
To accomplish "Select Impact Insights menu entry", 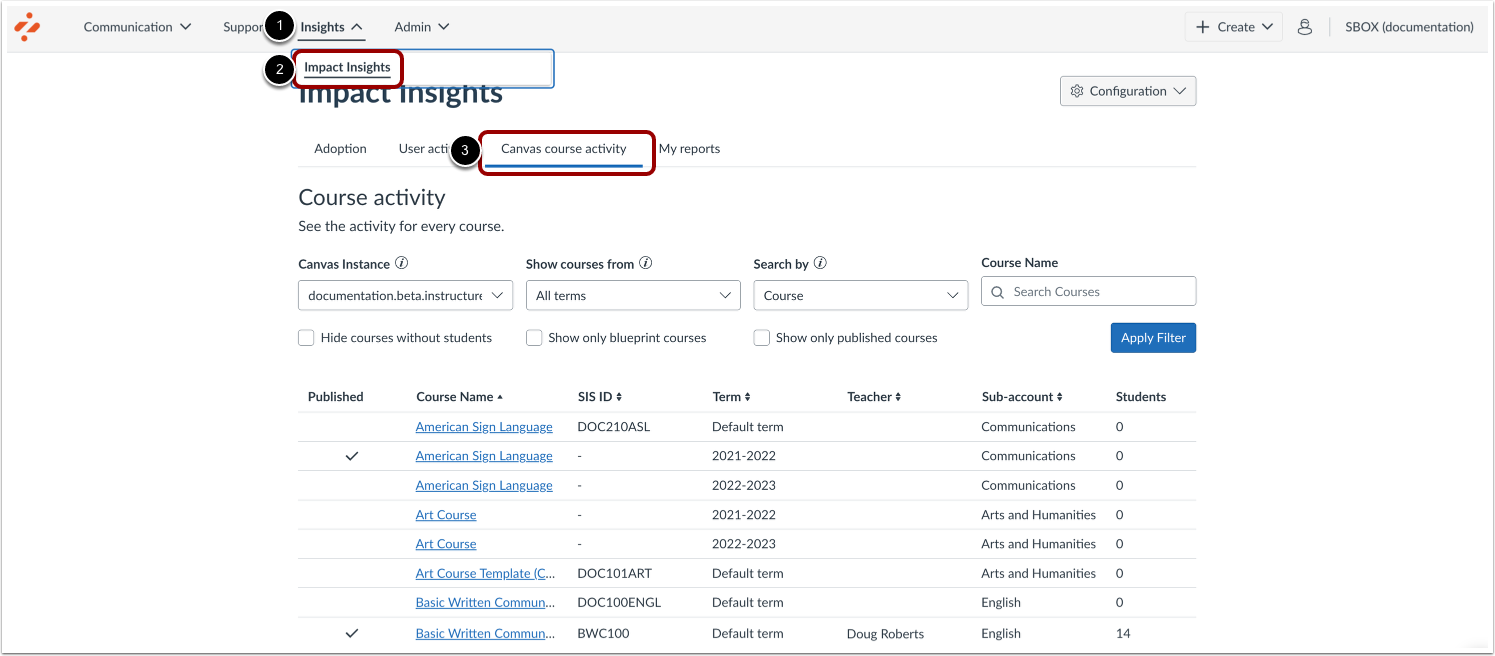I will [347, 68].
